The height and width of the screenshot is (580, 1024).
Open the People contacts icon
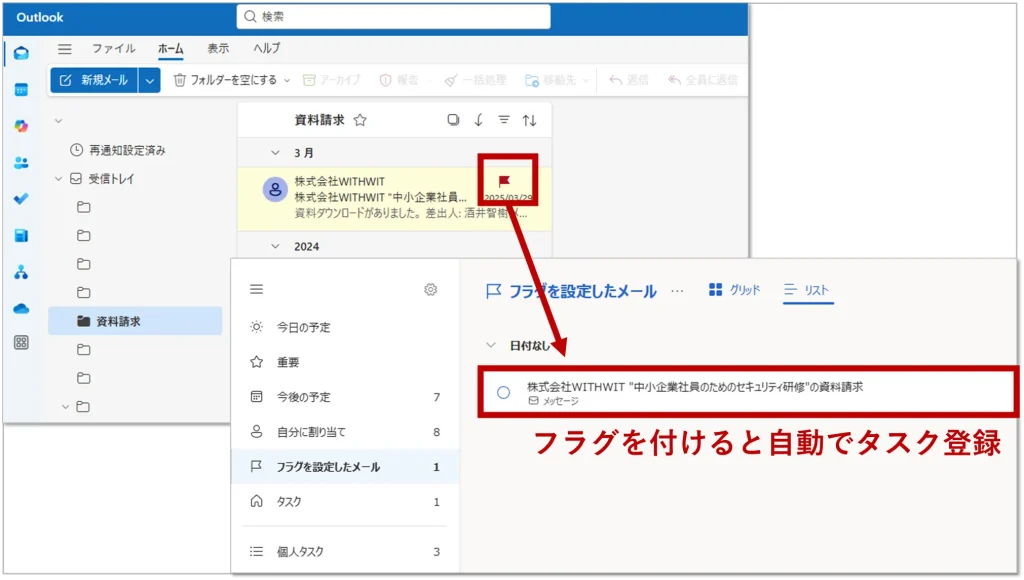[x=21, y=162]
